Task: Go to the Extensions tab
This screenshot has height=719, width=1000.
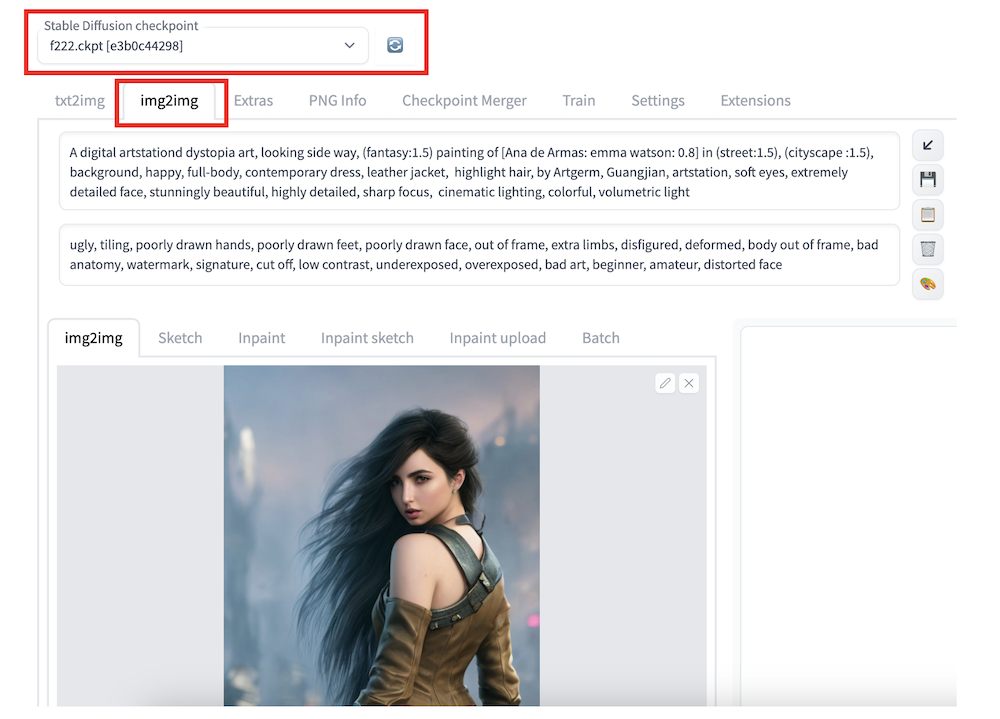Action: [755, 101]
